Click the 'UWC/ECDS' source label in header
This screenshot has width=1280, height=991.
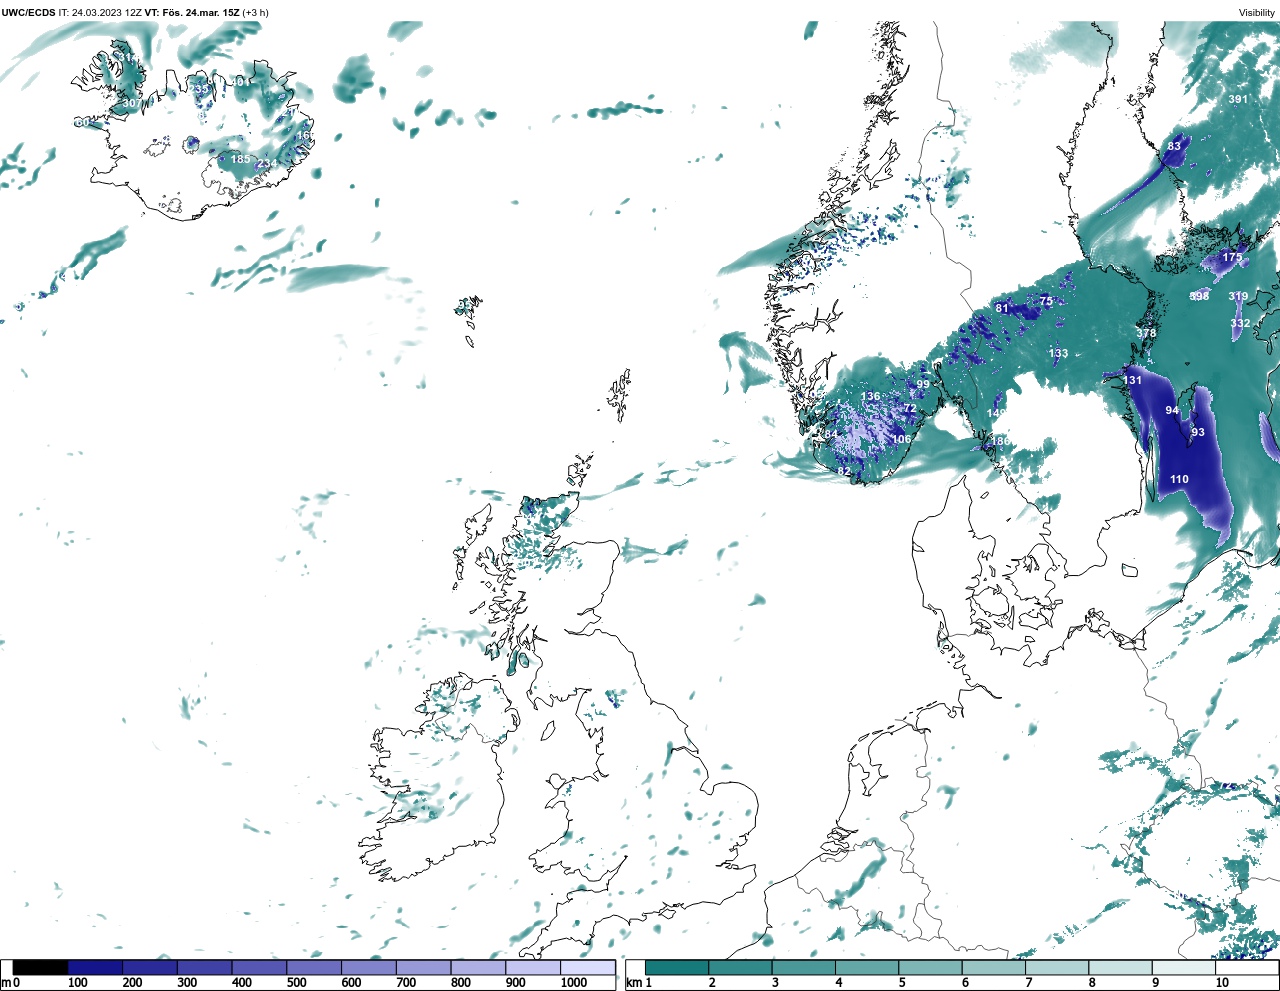[x=27, y=13]
